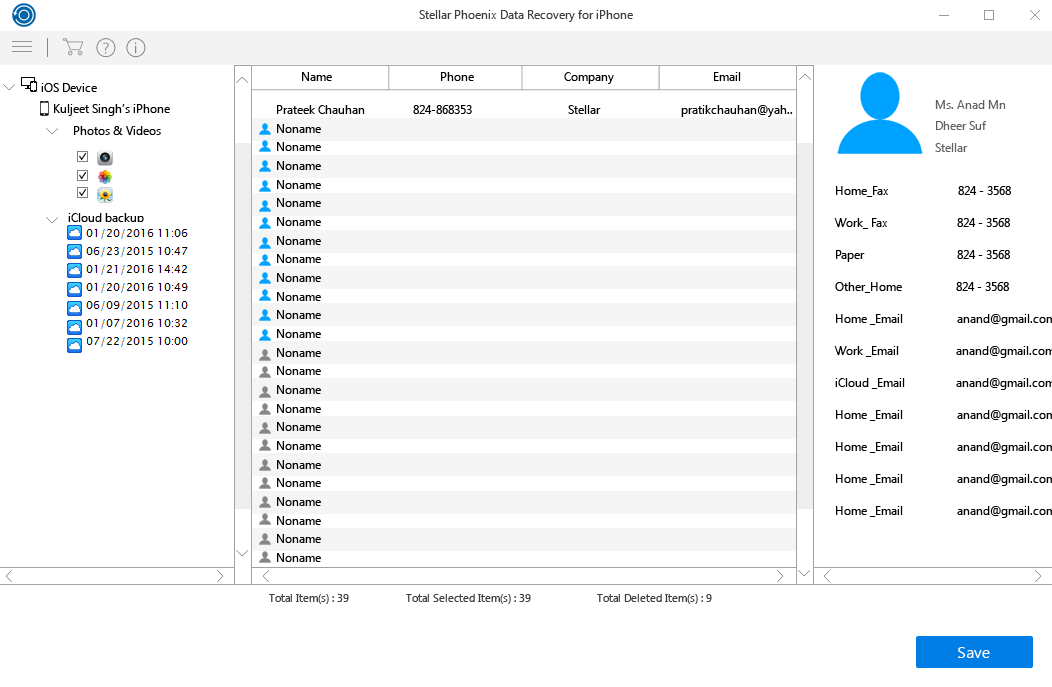Image resolution: width=1052 pixels, height=687 pixels.
Task: Select the iCloud backup 07/22/2015 10:00 entry
Action: 137,341
